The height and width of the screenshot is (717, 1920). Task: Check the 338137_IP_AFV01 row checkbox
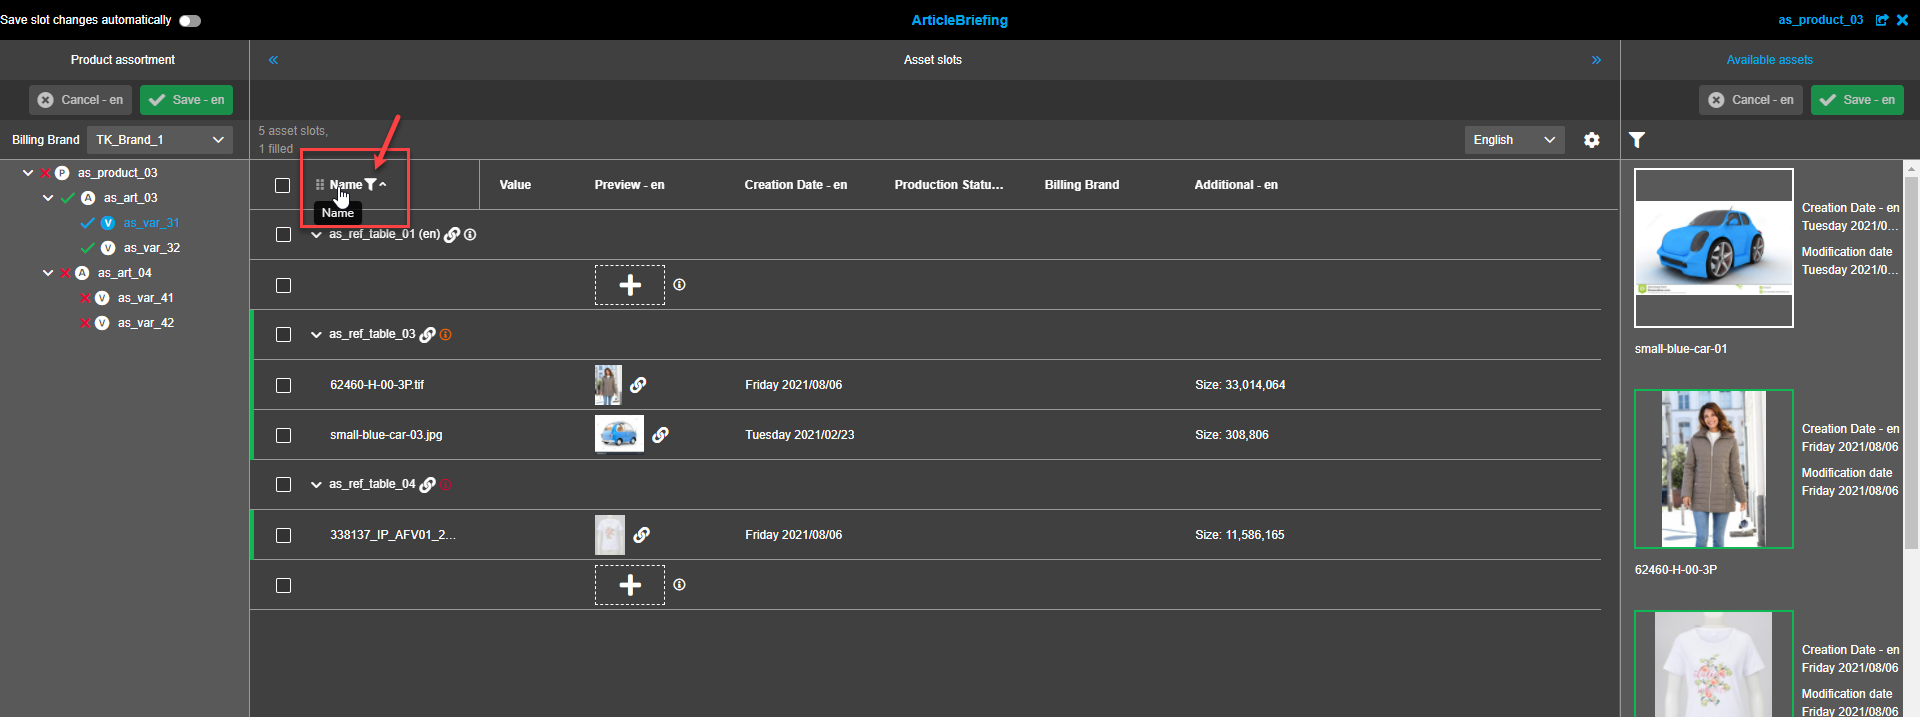[283, 535]
